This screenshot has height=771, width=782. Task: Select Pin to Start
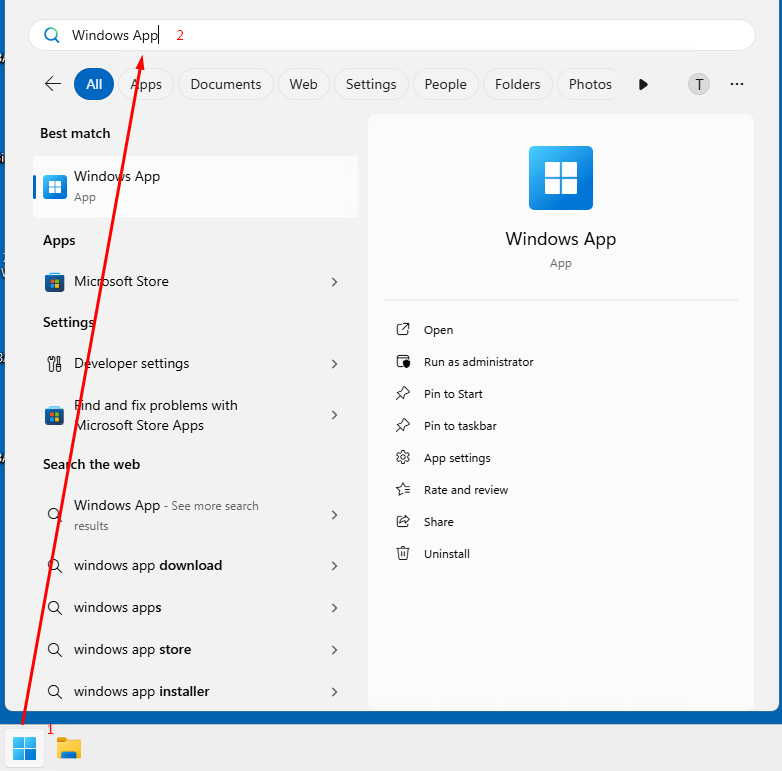tap(453, 394)
